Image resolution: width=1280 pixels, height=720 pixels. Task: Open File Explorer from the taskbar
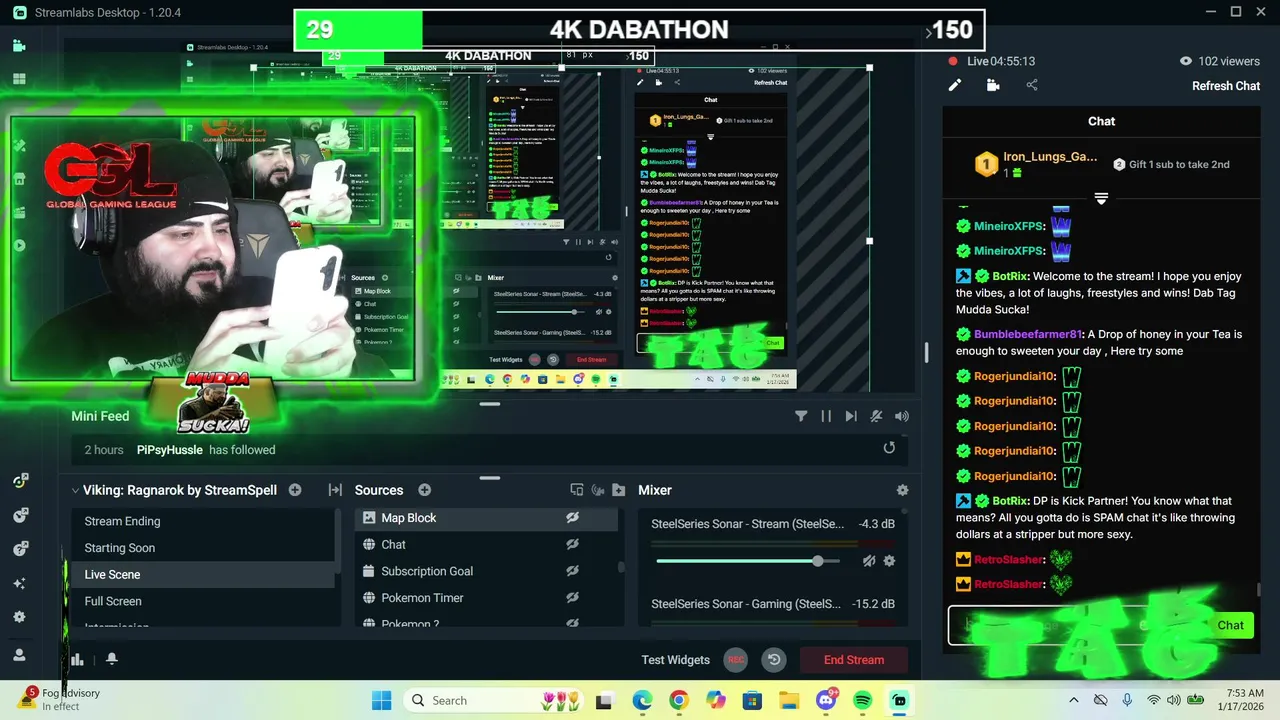[789, 700]
